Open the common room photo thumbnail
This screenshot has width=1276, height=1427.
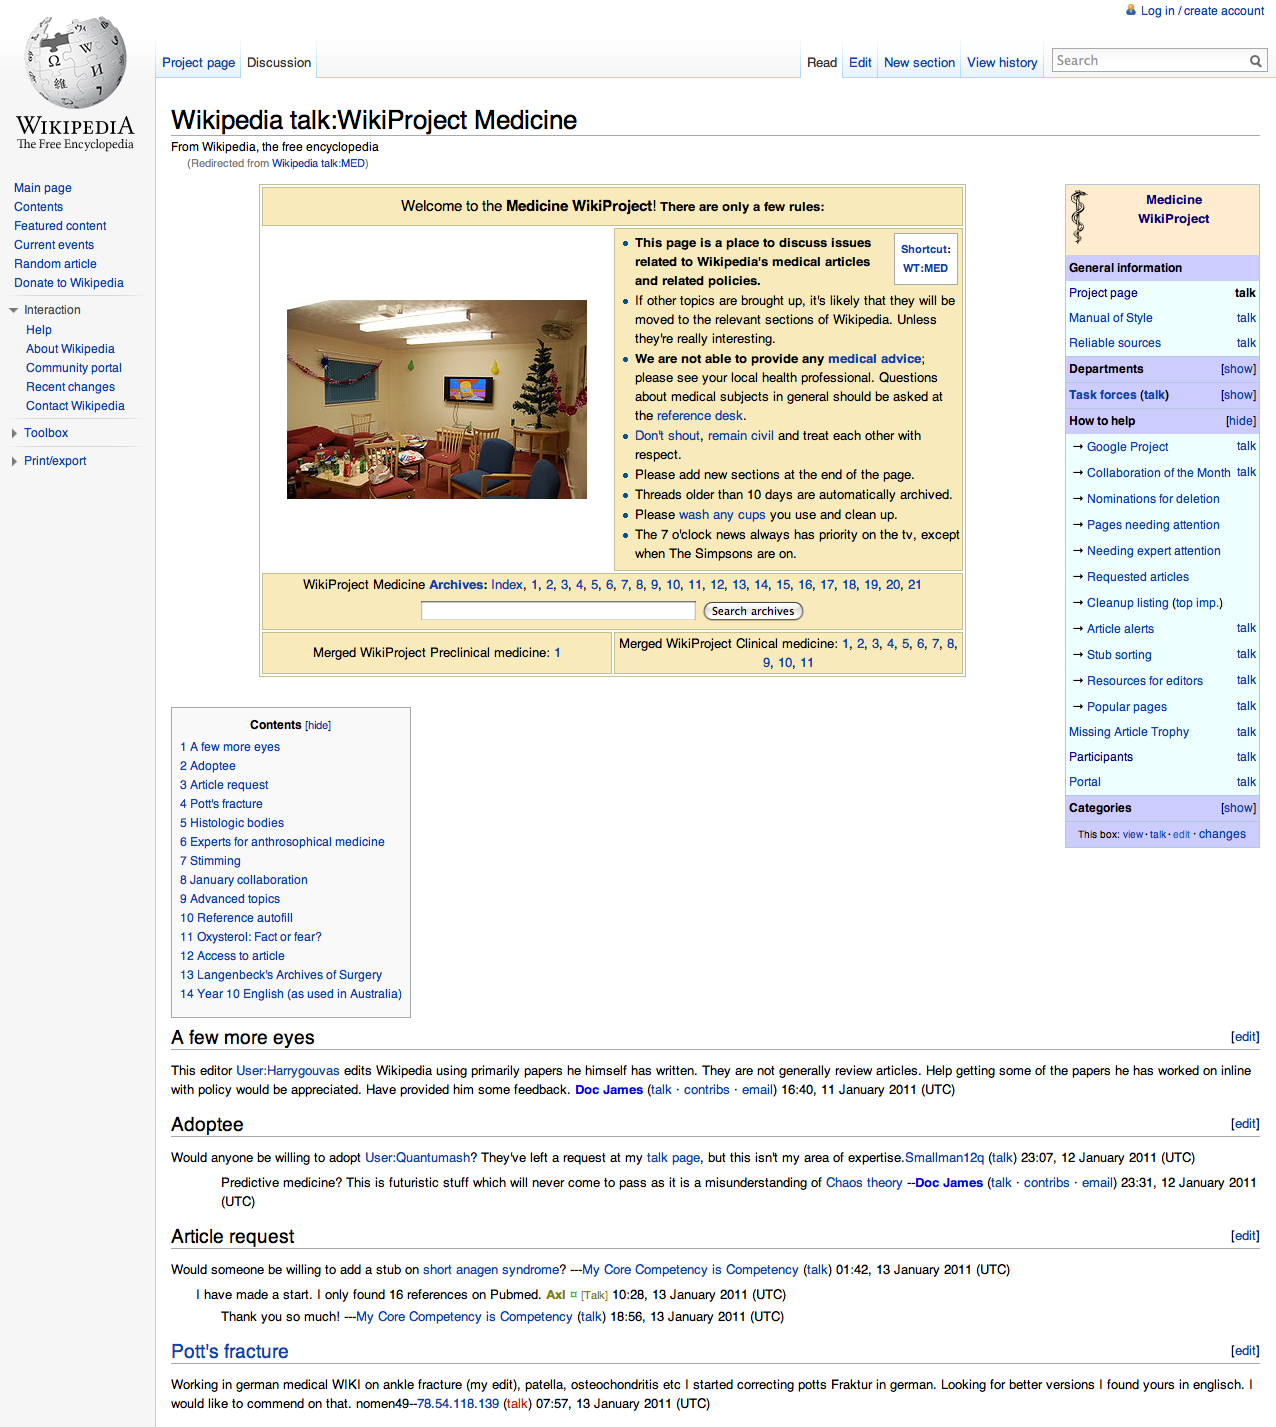coord(436,399)
